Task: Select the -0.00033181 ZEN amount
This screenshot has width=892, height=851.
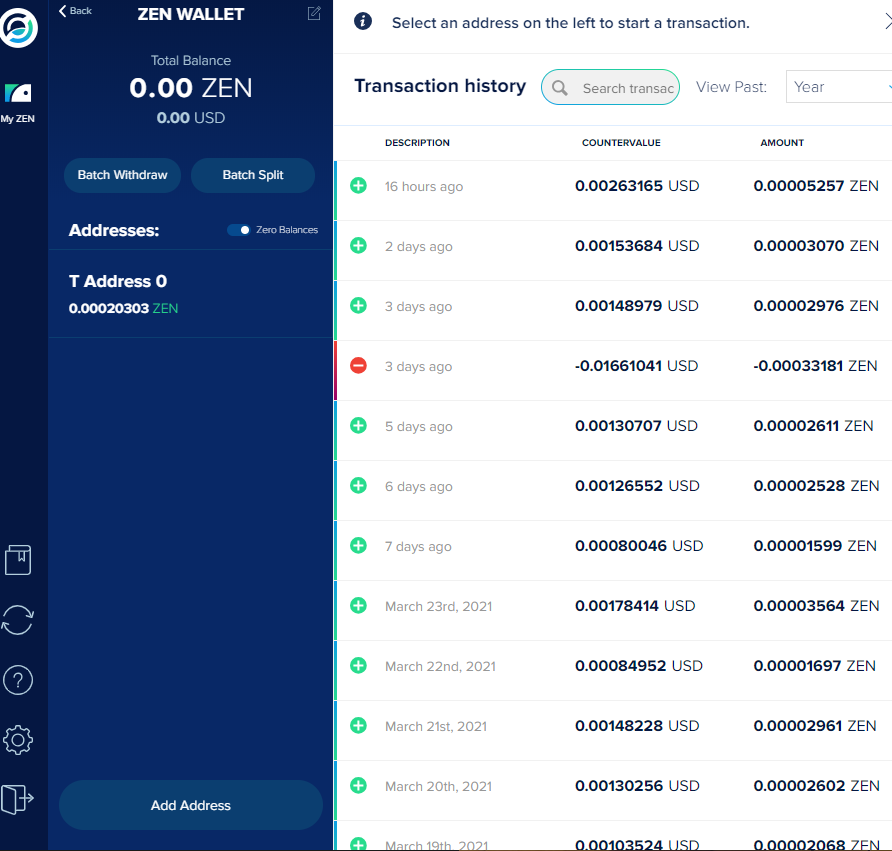Action: 815,366
